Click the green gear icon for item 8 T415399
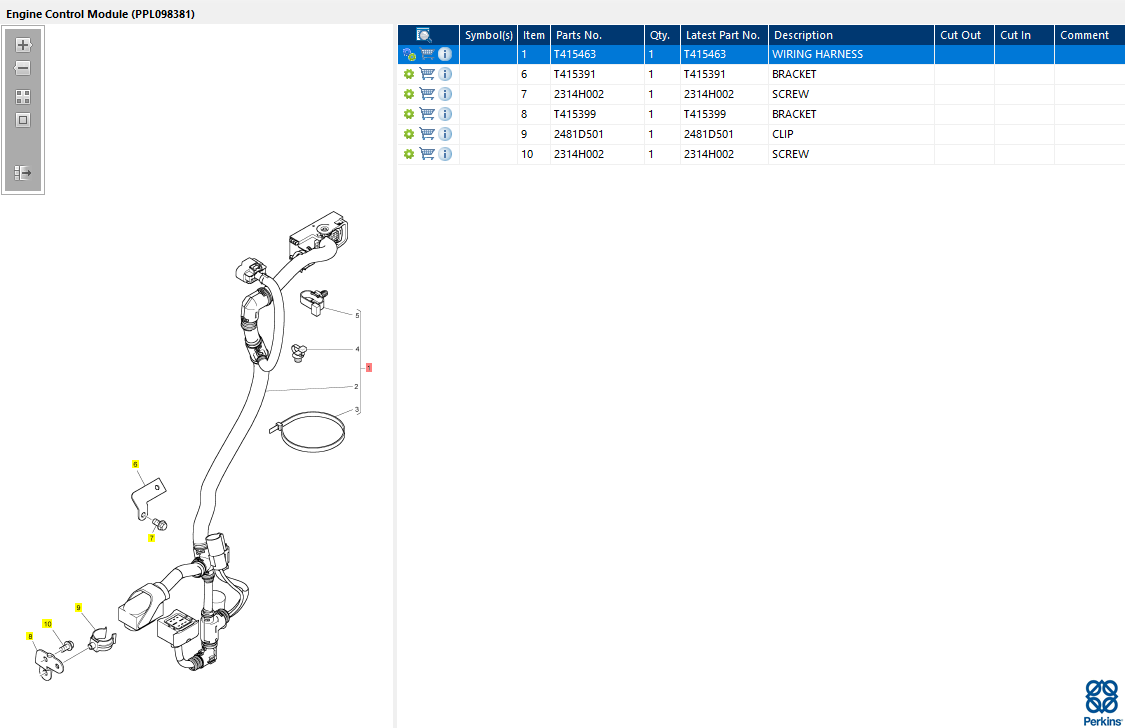This screenshot has height=728, width=1125. [409, 115]
